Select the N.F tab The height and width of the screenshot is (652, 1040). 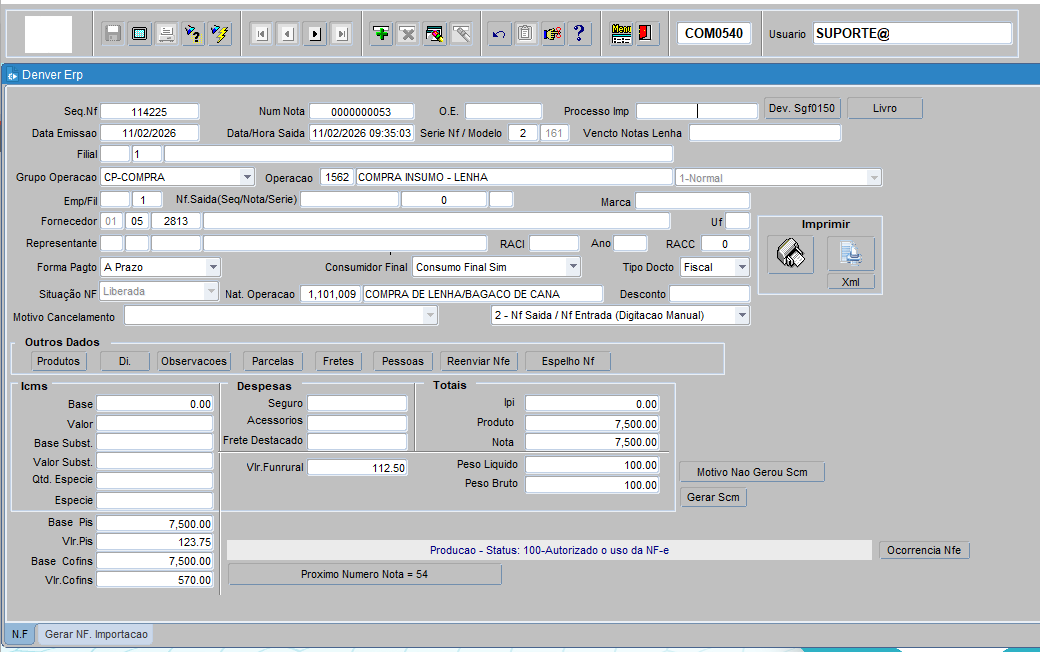pos(20,634)
